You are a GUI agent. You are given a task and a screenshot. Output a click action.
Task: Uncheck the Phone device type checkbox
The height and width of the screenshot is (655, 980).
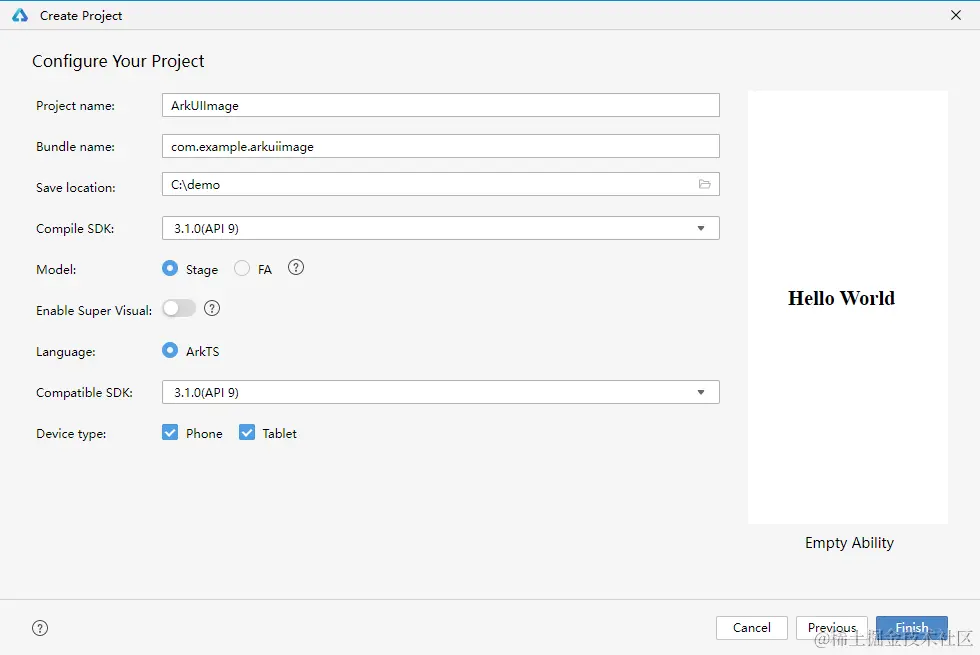[x=170, y=432]
